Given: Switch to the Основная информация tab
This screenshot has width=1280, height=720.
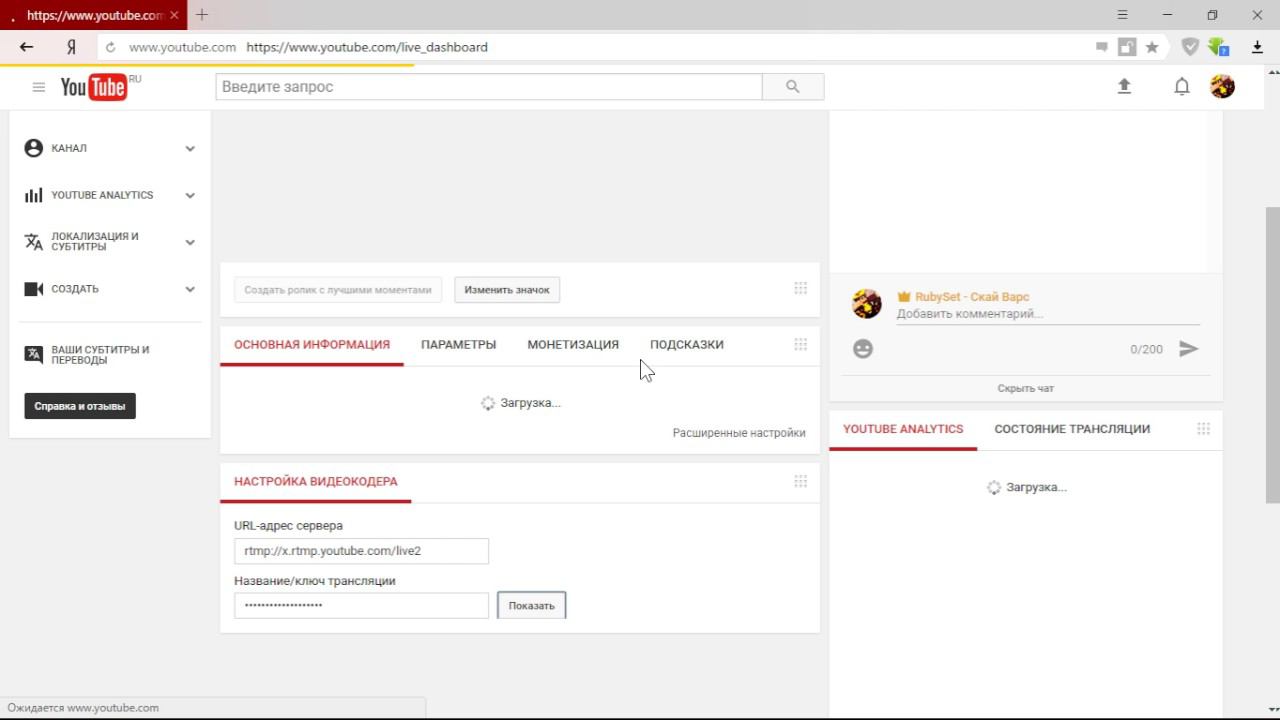Looking at the screenshot, I should point(312,344).
